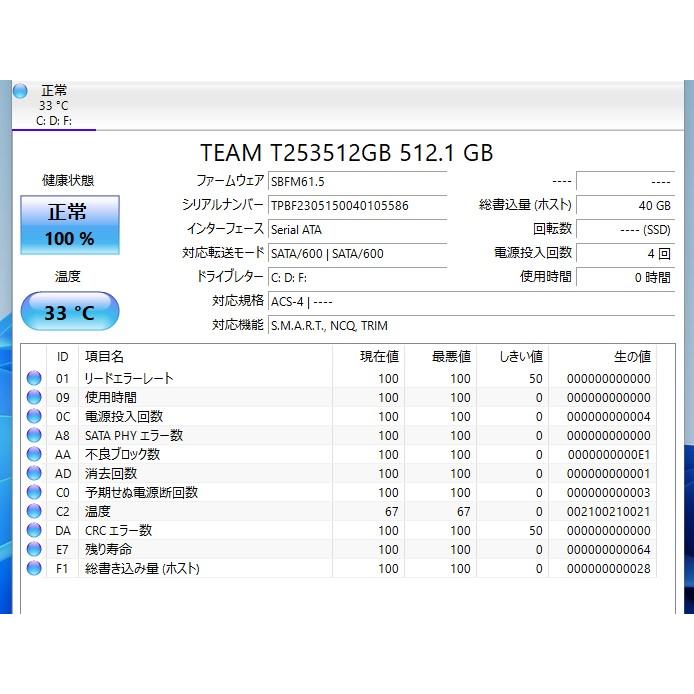Viewport: 694px width, 694px height.
Task: Select the 不良ブロック数 attribute name
Action: [122, 455]
